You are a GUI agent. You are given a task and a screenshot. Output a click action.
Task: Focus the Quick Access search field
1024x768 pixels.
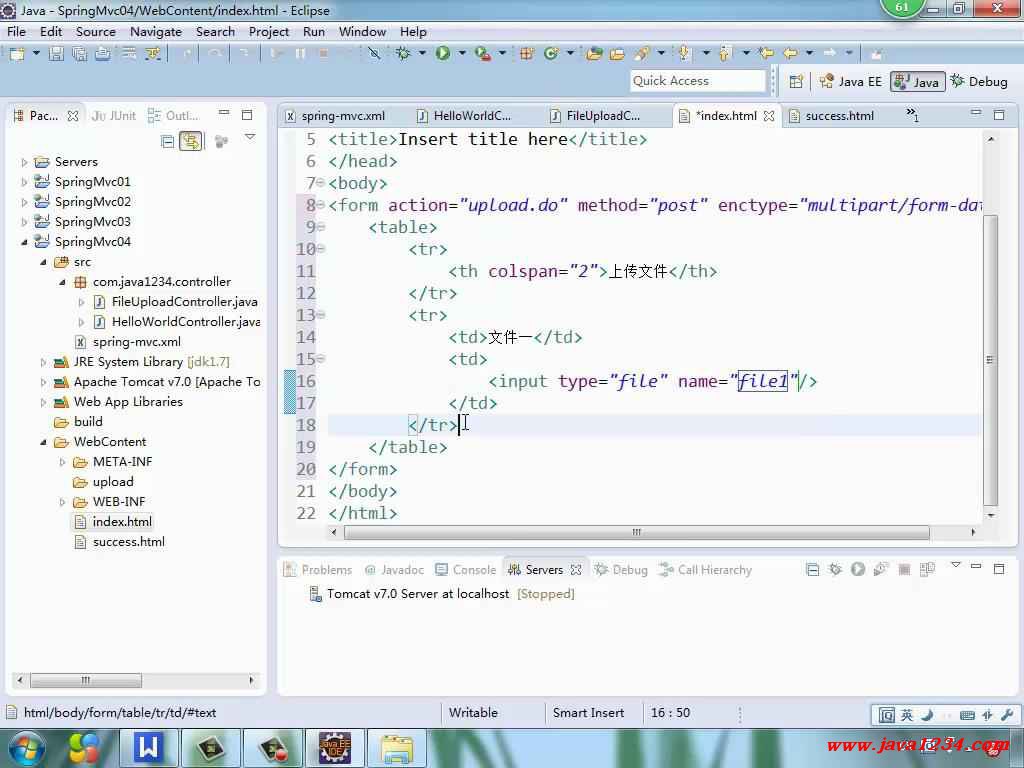[x=697, y=81]
